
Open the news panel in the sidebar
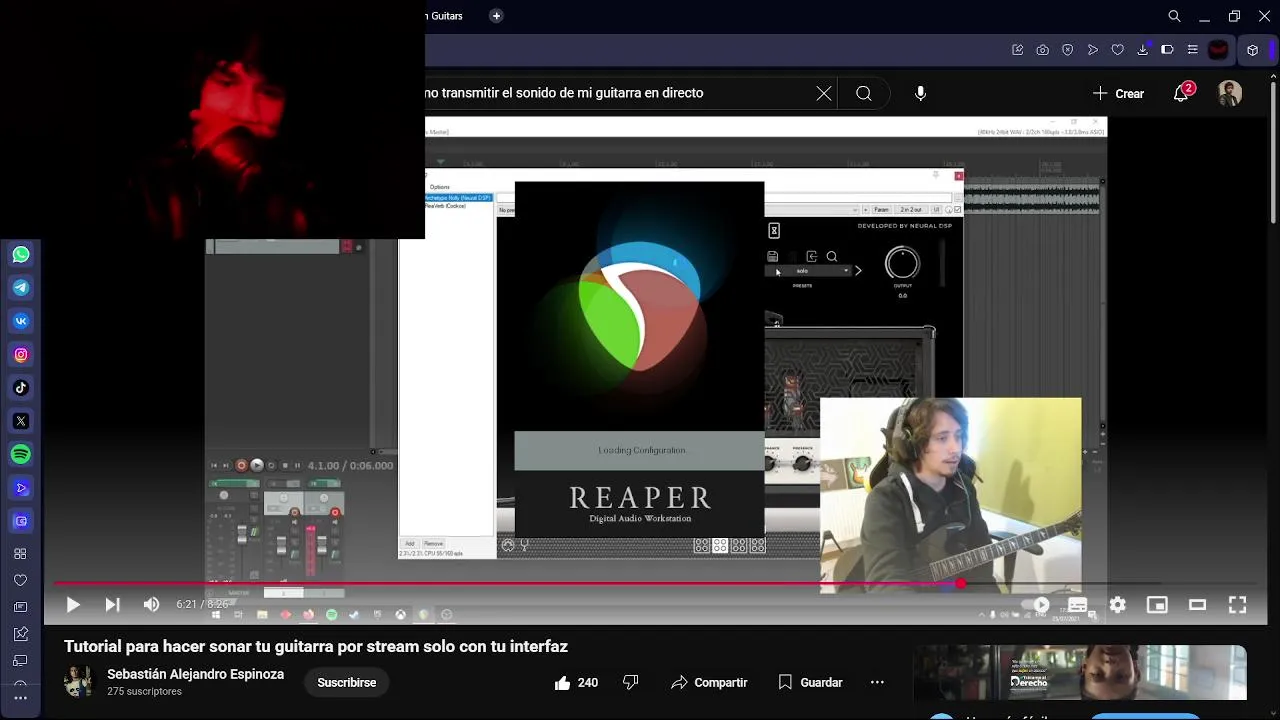(x=20, y=607)
